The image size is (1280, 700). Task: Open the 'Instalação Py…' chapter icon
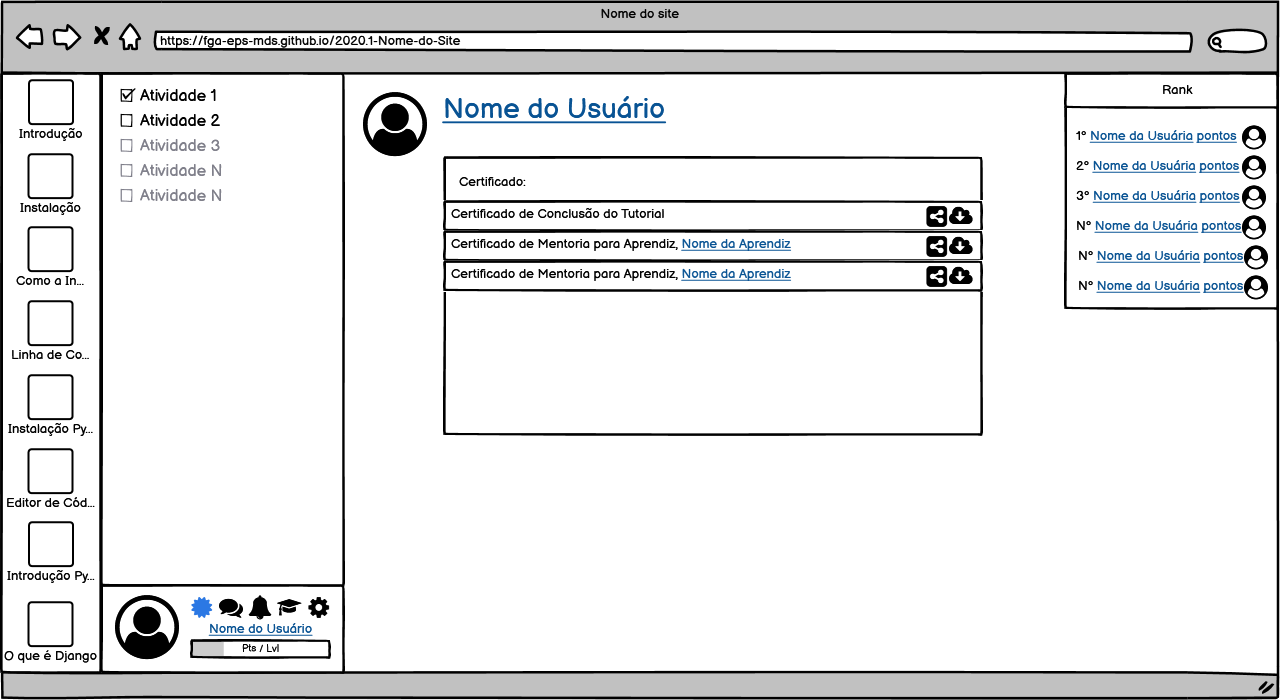[x=51, y=397]
